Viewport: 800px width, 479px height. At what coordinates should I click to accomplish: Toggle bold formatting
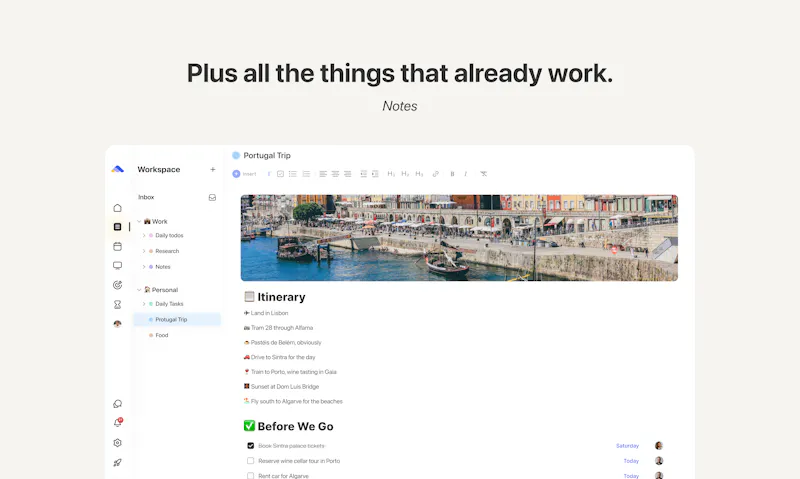click(452, 174)
